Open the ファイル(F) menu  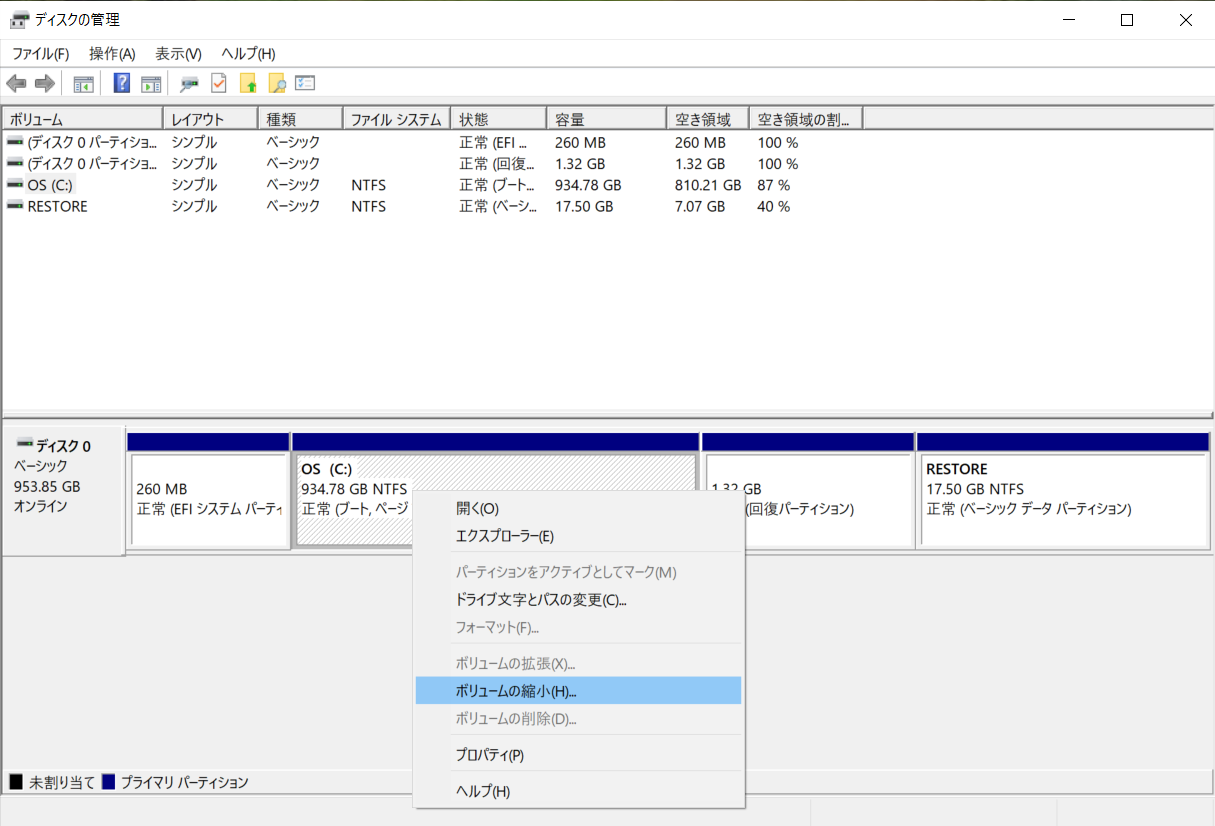[x=40, y=54]
